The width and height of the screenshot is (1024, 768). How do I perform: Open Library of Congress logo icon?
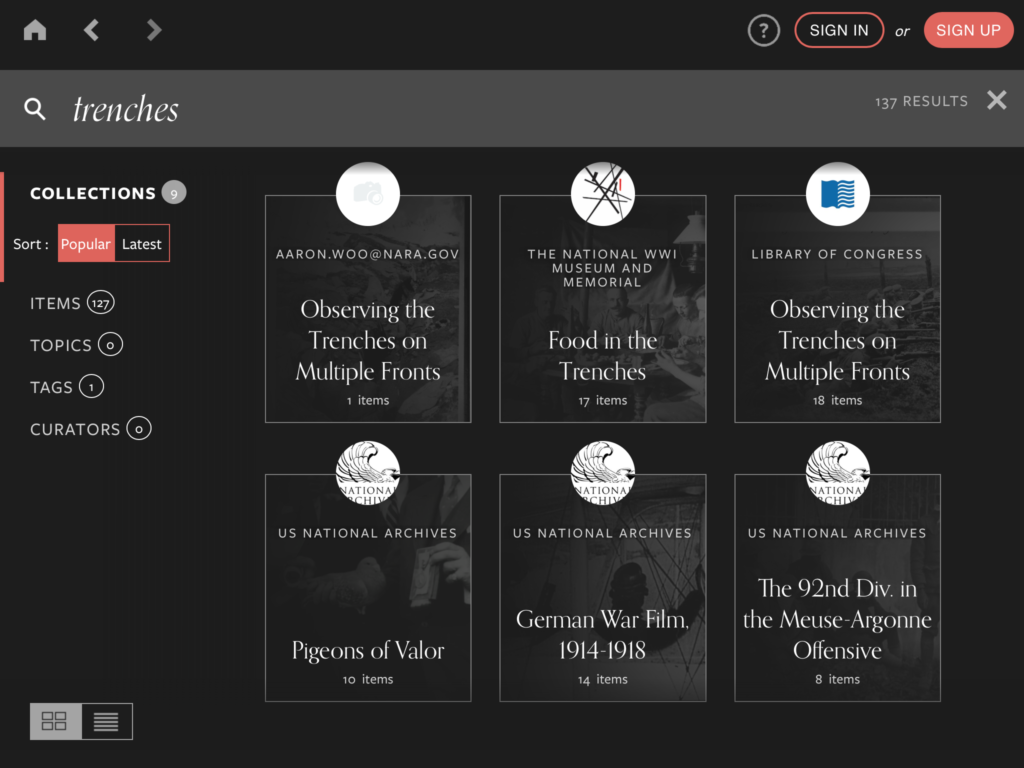837,194
